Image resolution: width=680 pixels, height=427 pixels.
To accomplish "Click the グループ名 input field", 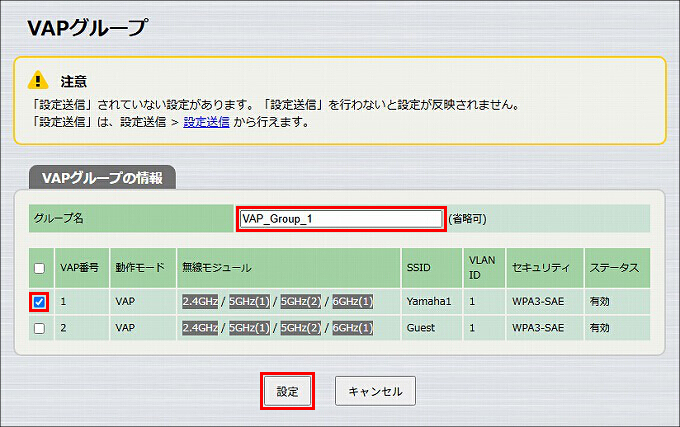I will 341,219.
